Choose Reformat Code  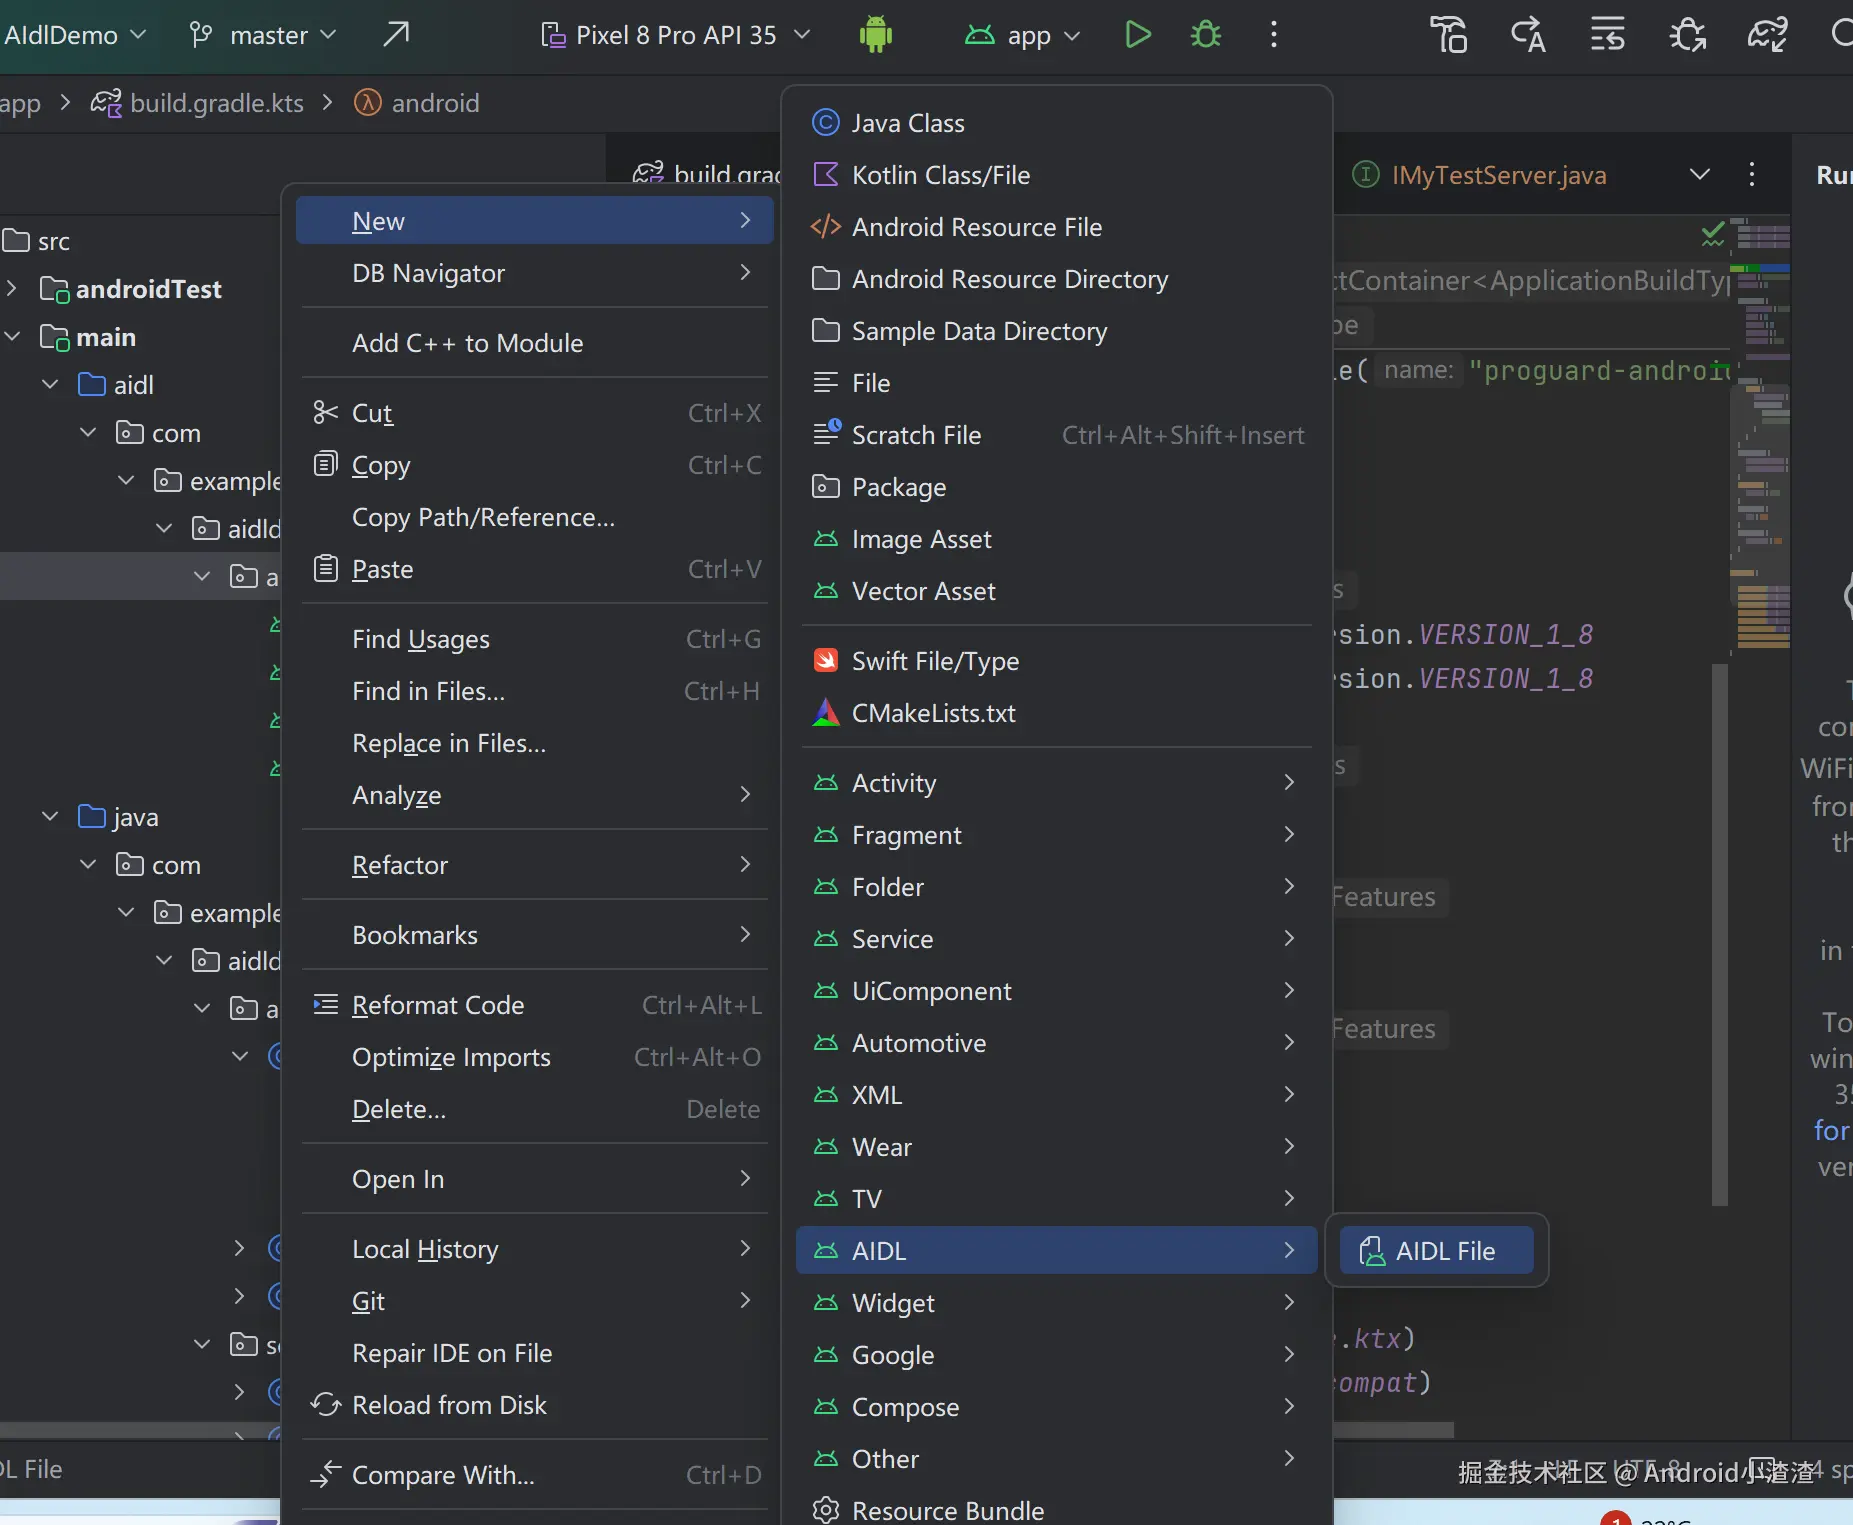pos(535,1005)
